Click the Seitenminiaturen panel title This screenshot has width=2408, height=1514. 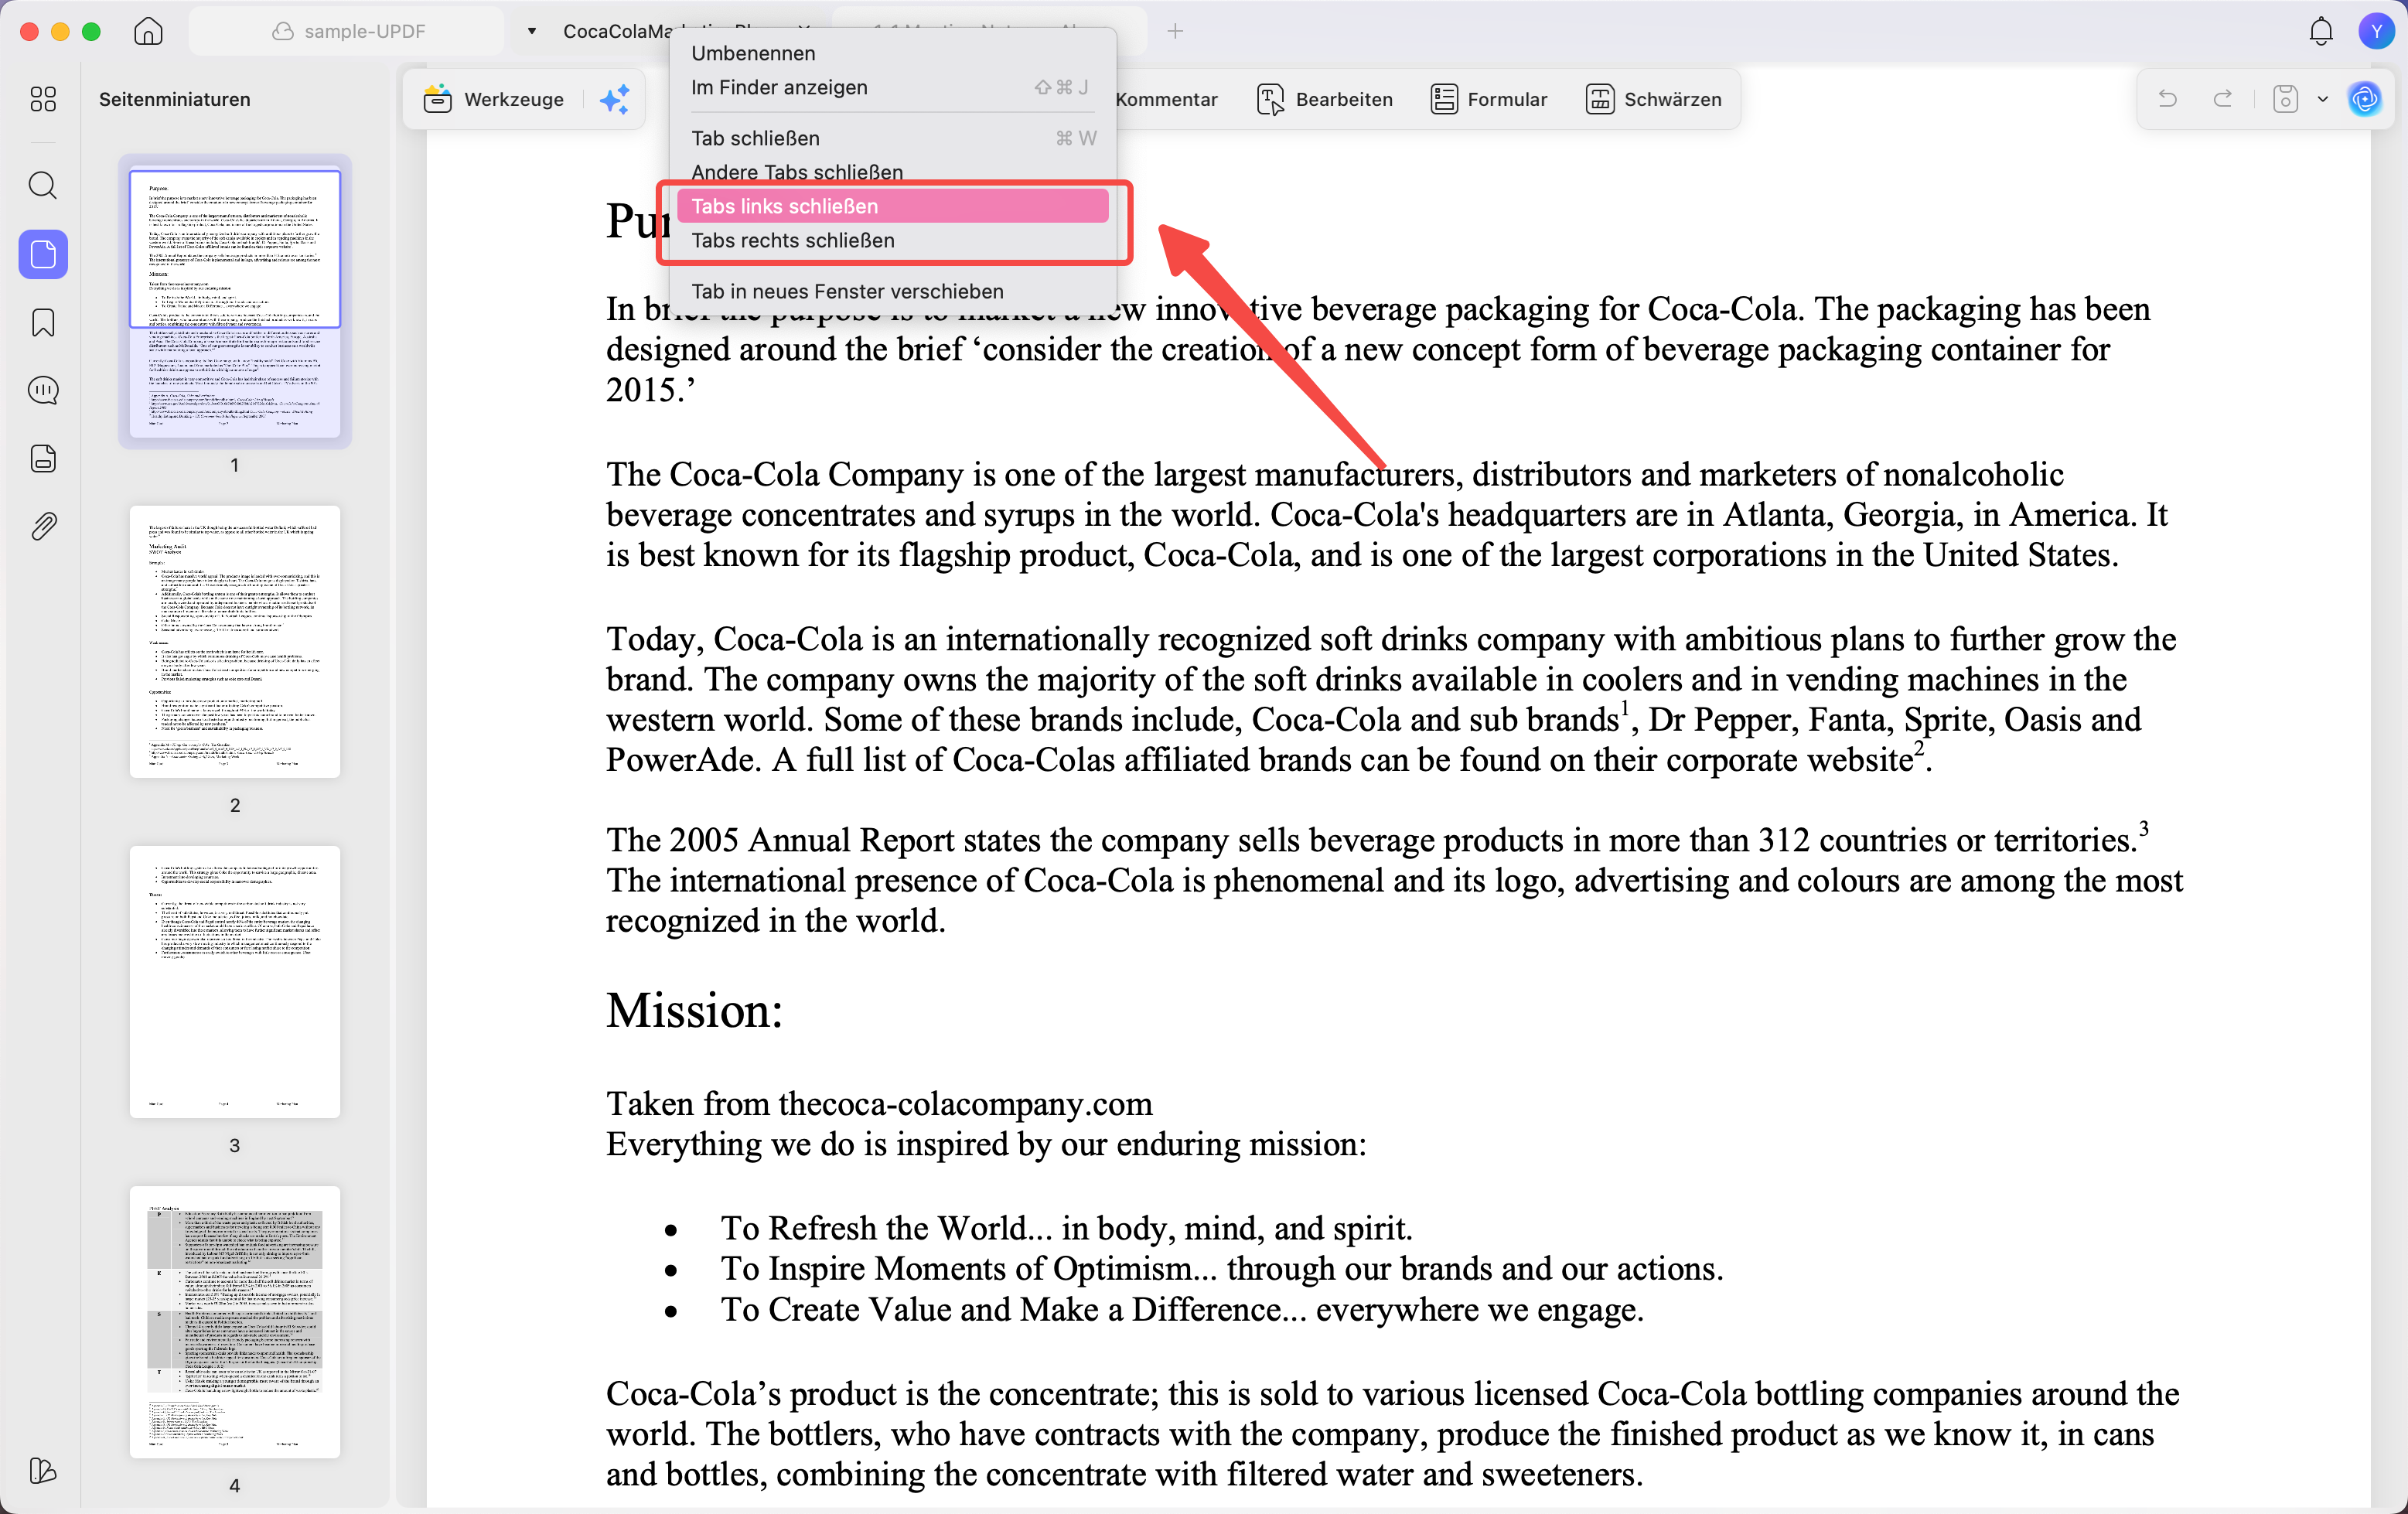tap(174, 99)
